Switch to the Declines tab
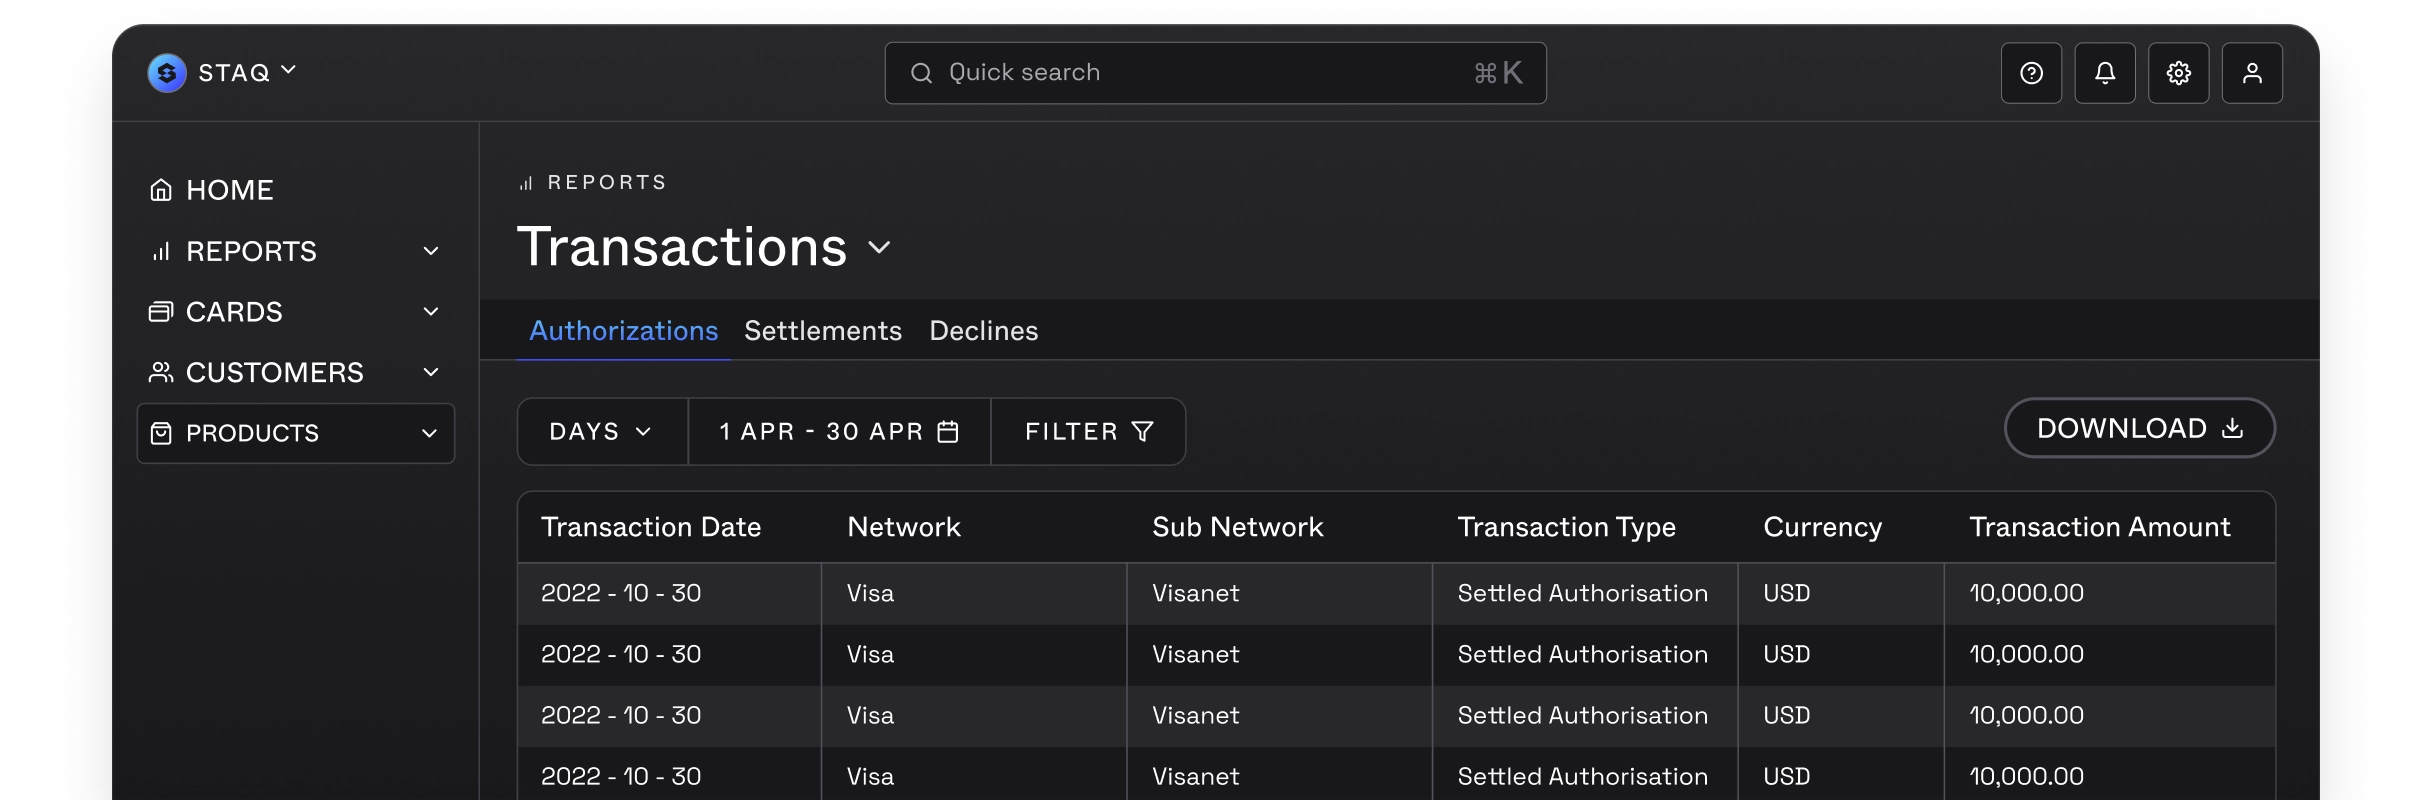 pyautogui.click(x=983, y=331)
